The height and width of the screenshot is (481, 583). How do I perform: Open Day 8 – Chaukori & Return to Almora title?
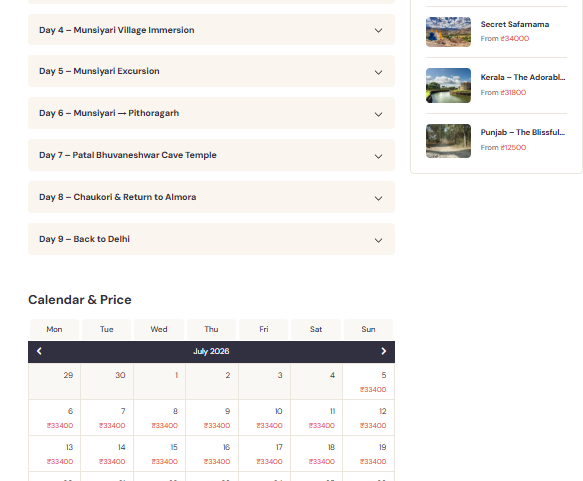(x=117, y=197)
